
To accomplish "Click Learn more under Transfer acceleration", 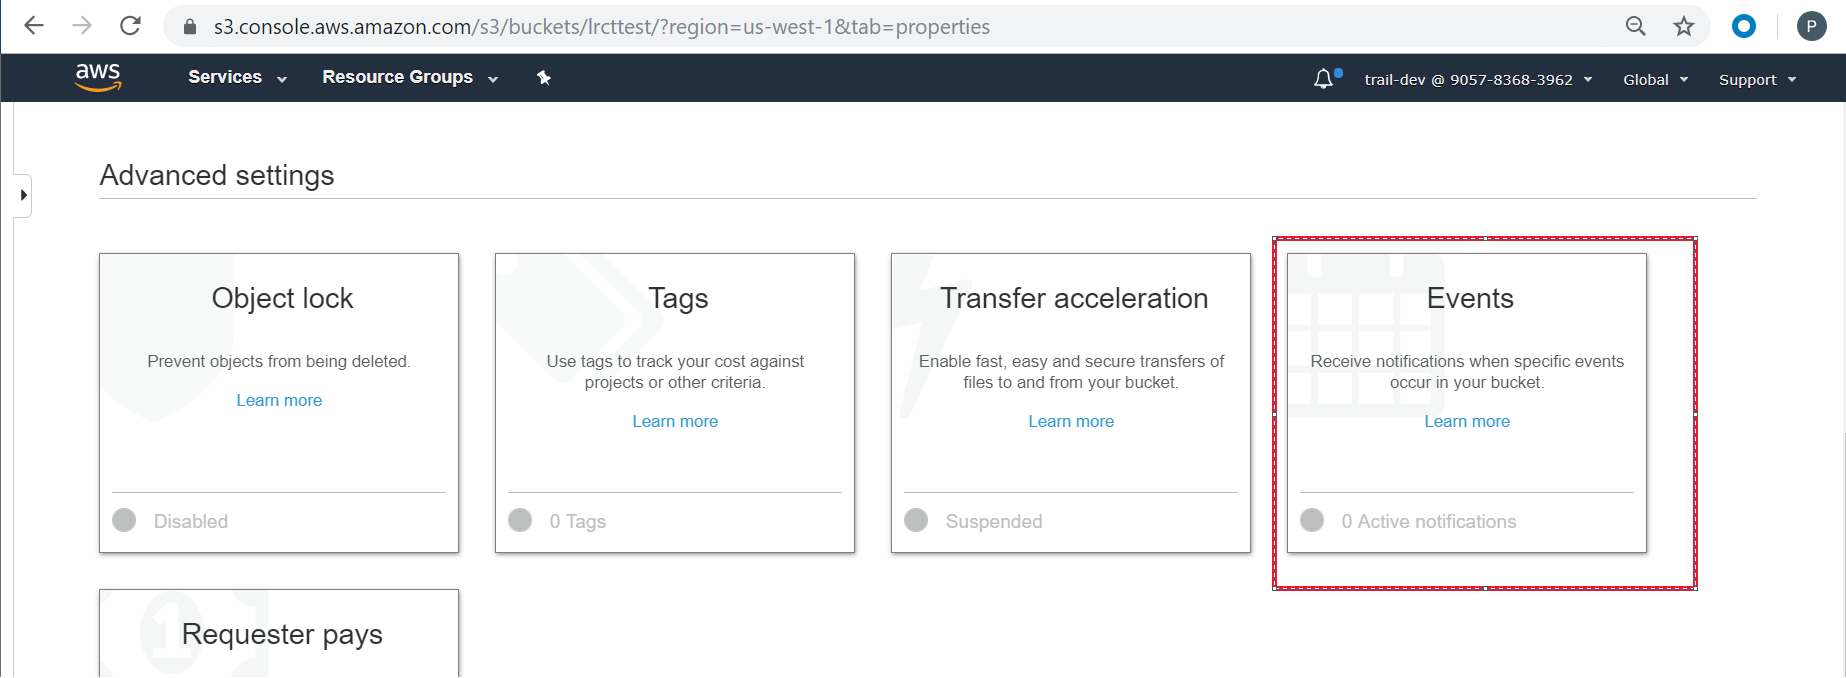I will [1071, 421].
